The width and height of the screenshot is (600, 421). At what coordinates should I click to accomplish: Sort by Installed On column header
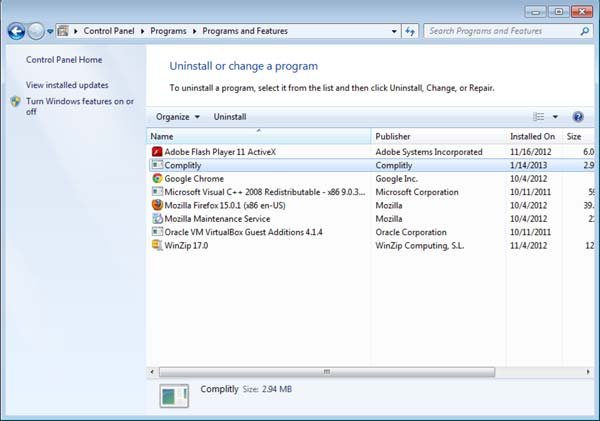(534, 136)
